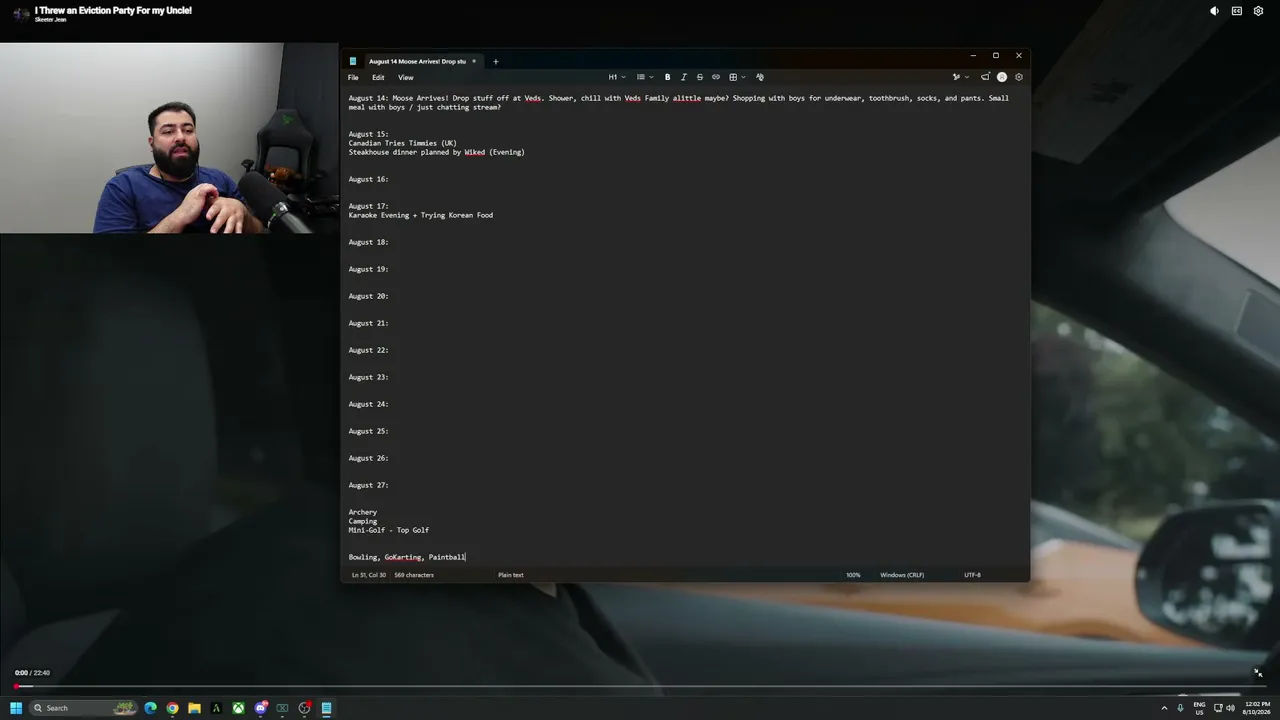This screenshot has width=1280, height=720.
Task: Change the UTF-8 encoding setting
Action: point(972,575)
